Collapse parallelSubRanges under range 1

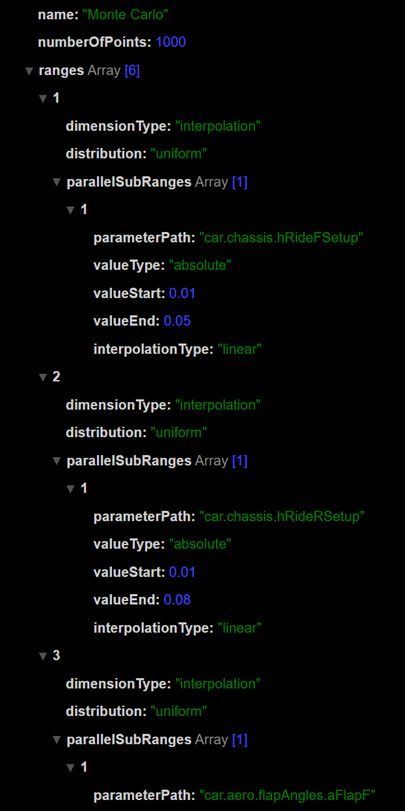(x=57, y=183)
